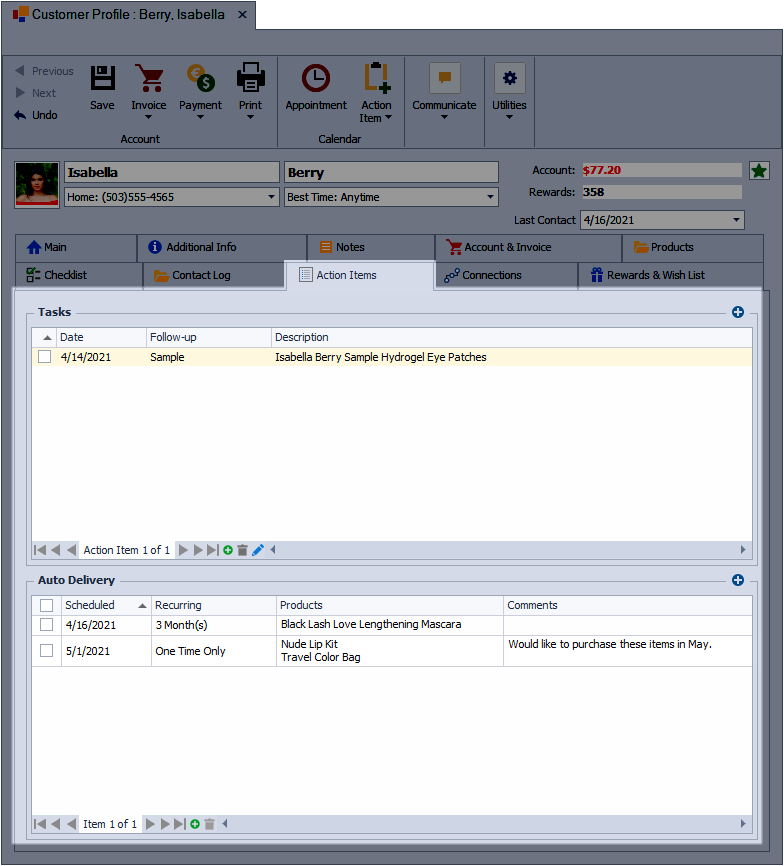
Task: Open the Invoice shopping cart icon
Action: (149, 79)
